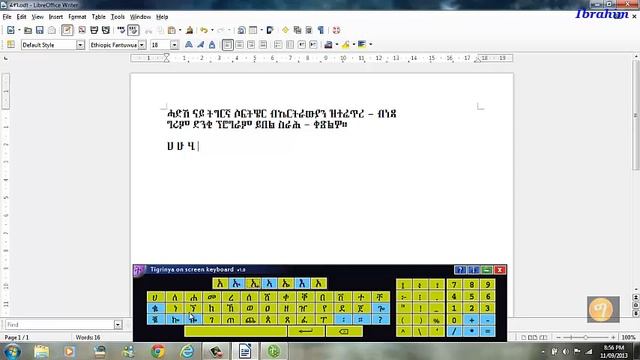Screen dimensions: 640x360
Task: Click the Backspace key on Tigrinya keyboard
Action: click(x=344, y=331)
